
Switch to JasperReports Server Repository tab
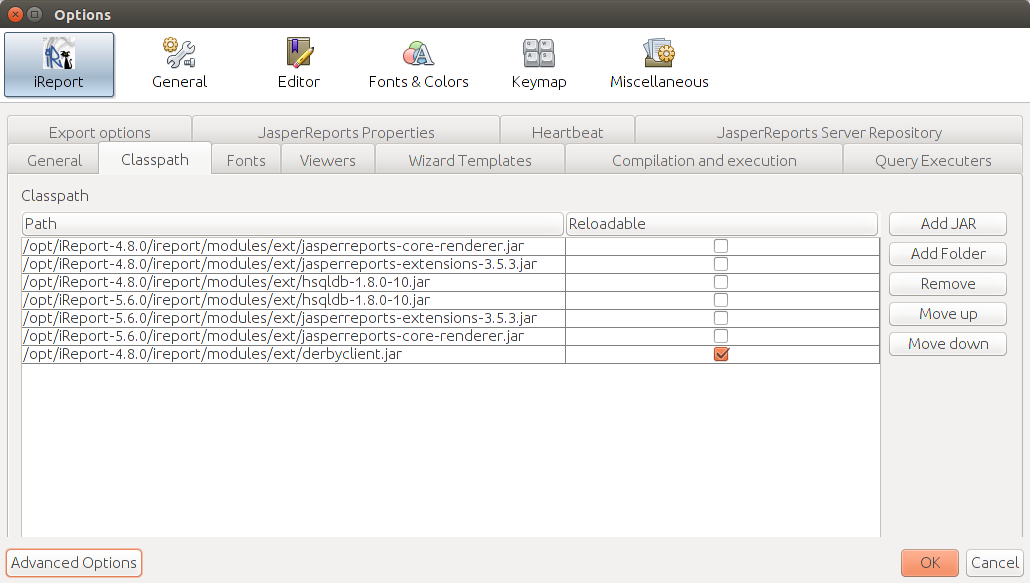click(829, 132)
